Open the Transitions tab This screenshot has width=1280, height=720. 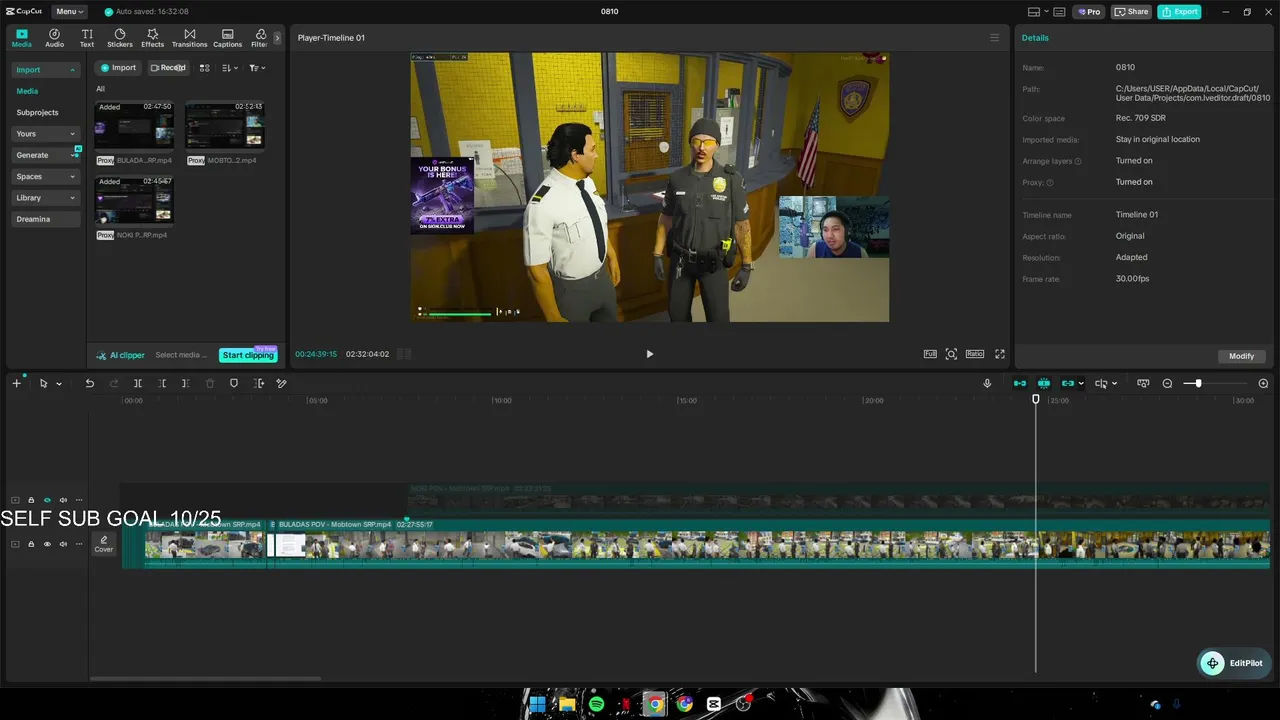[189, 38]
